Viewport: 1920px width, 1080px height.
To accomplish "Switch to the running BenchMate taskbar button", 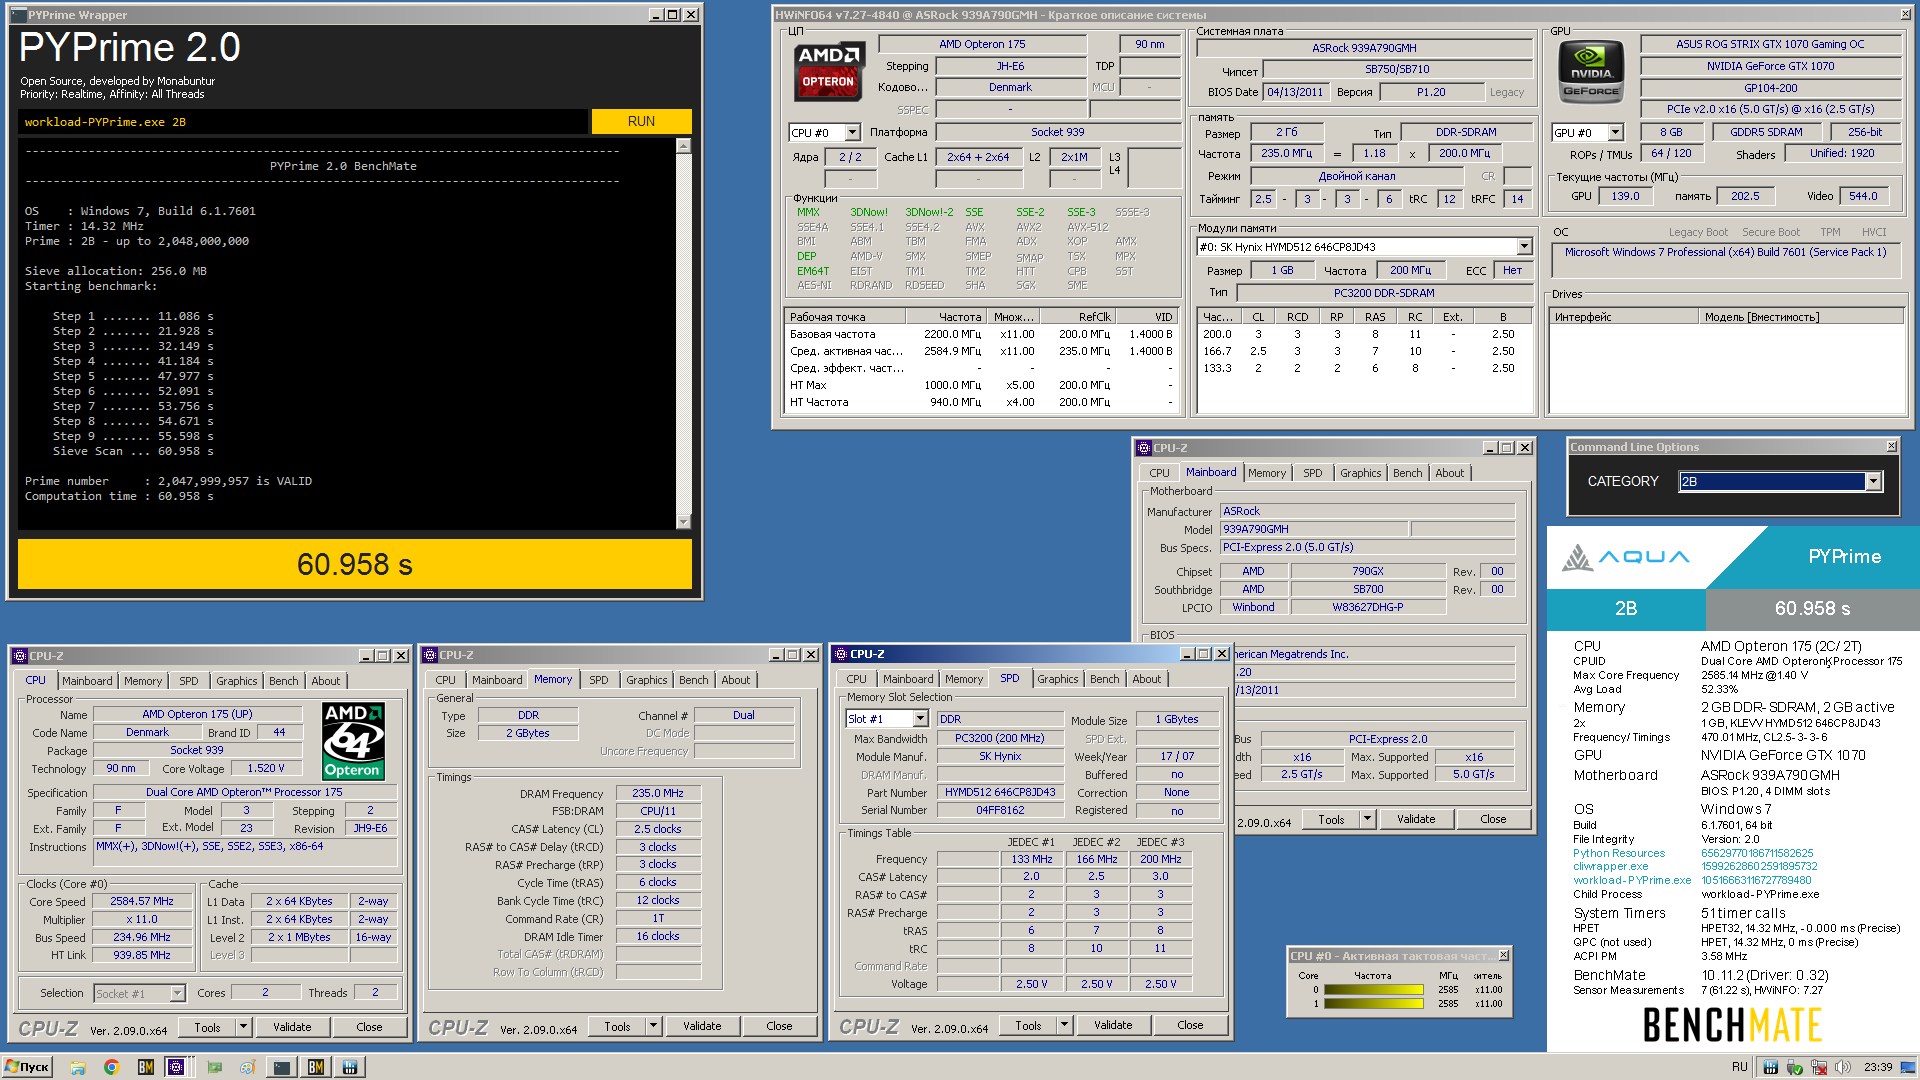I will pos(316,1067).
